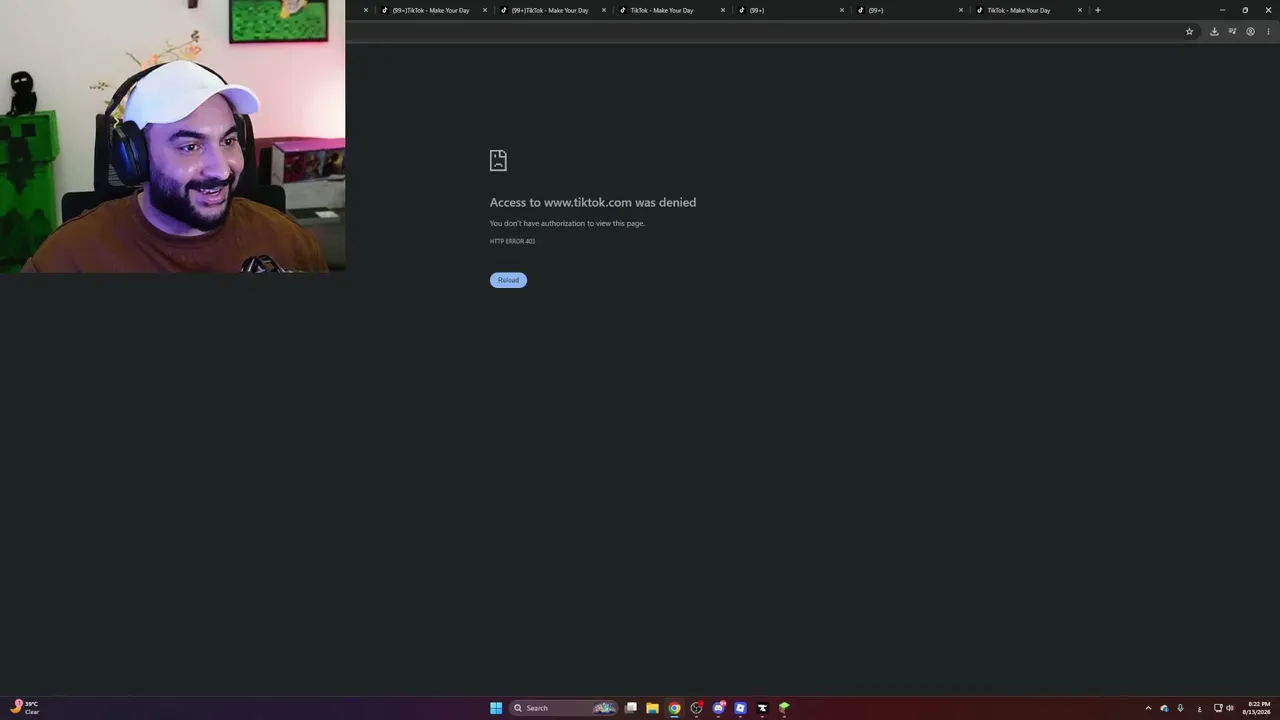The width and height of the screenshot is (1280, 720).
Task: Click the microphone tray icon
Action: (1180, 708)
